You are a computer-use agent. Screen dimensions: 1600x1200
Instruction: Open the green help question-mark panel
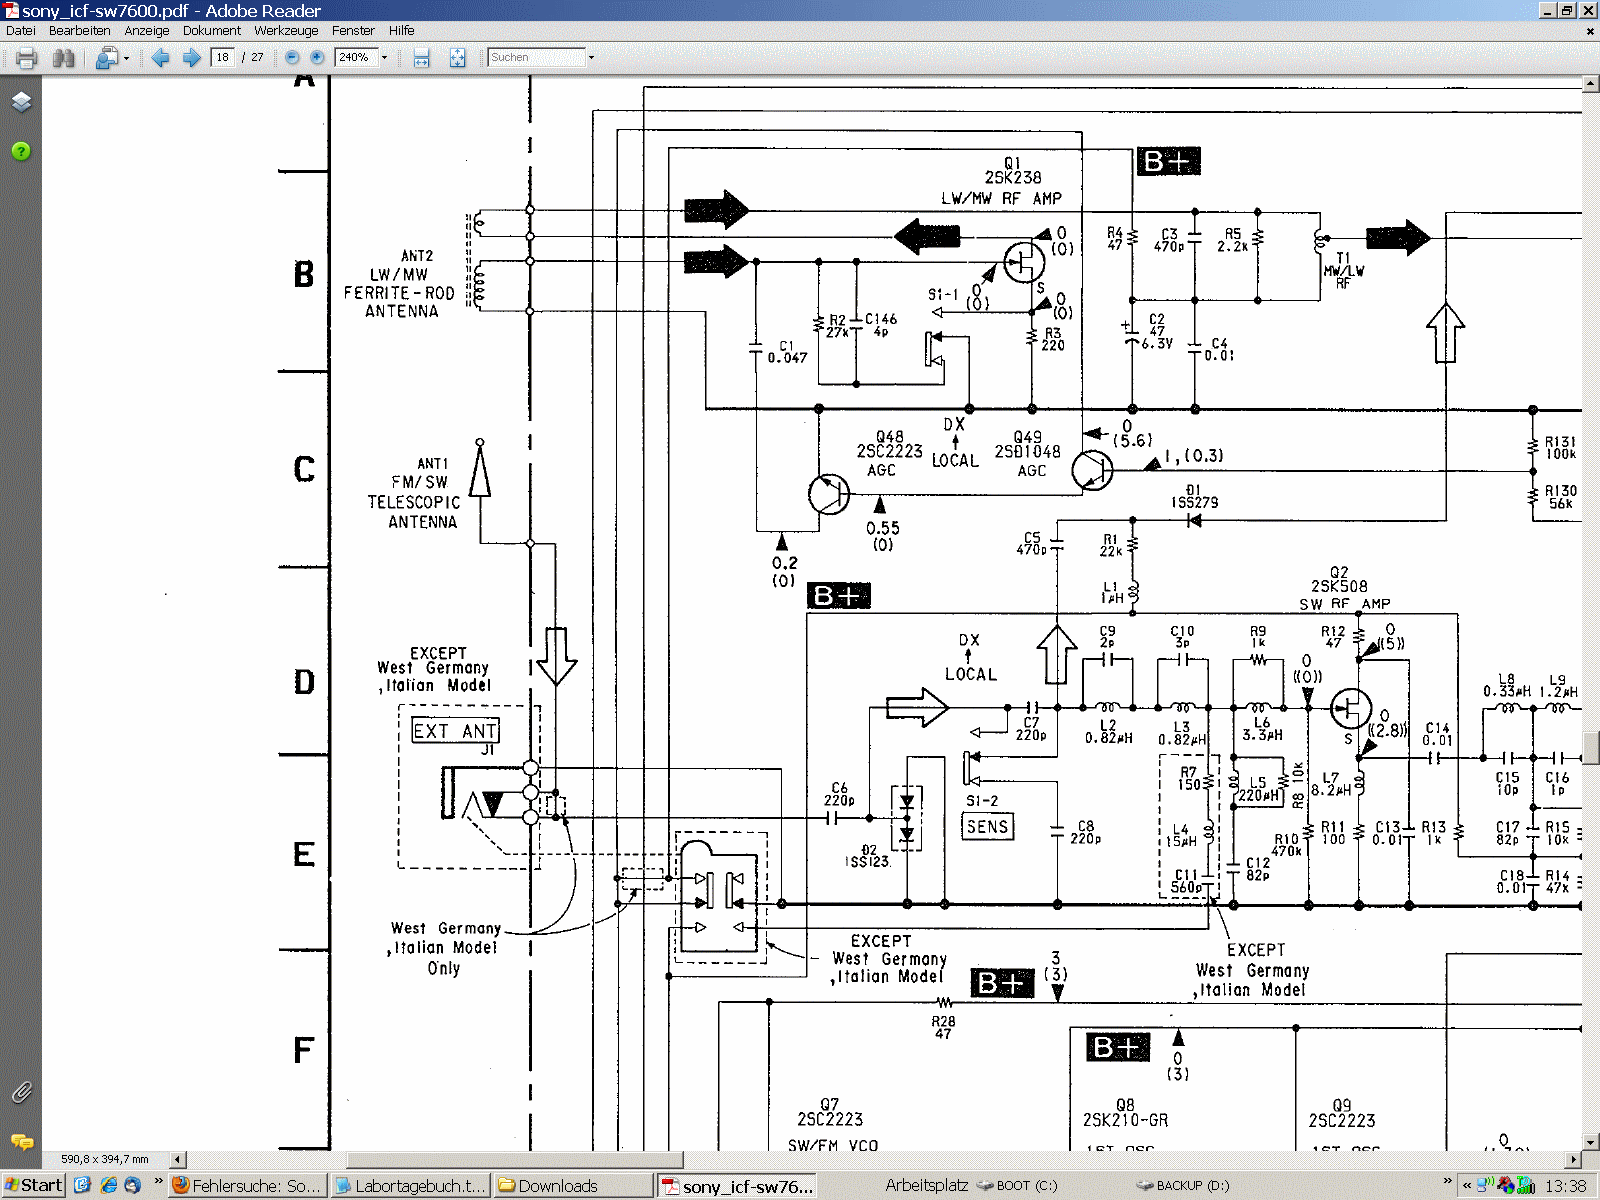click(21, 152)
